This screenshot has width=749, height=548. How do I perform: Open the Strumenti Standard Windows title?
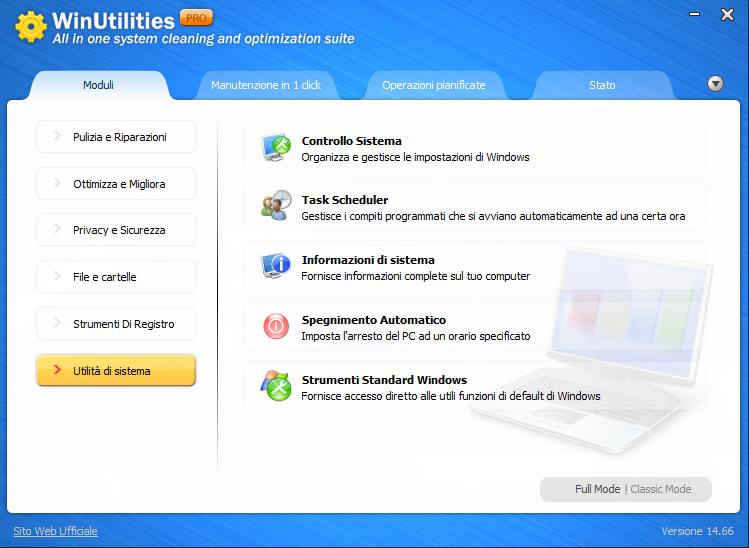384,380
